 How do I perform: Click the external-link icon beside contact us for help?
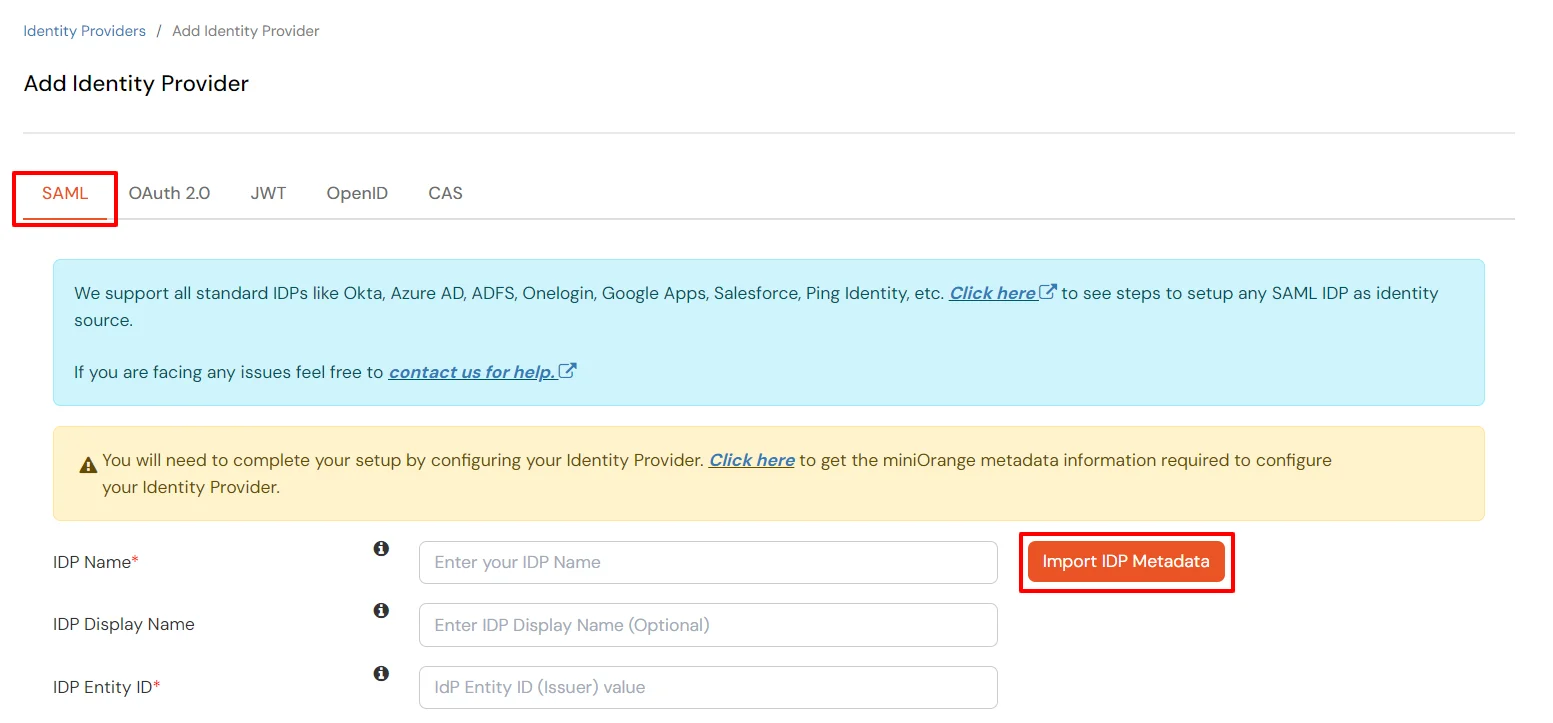568,370
